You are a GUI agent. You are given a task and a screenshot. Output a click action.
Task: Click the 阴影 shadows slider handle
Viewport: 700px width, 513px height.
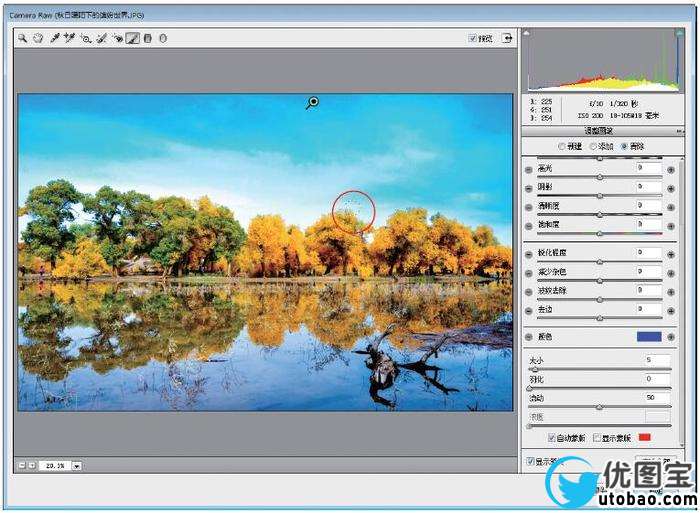(x=600, y=196)
